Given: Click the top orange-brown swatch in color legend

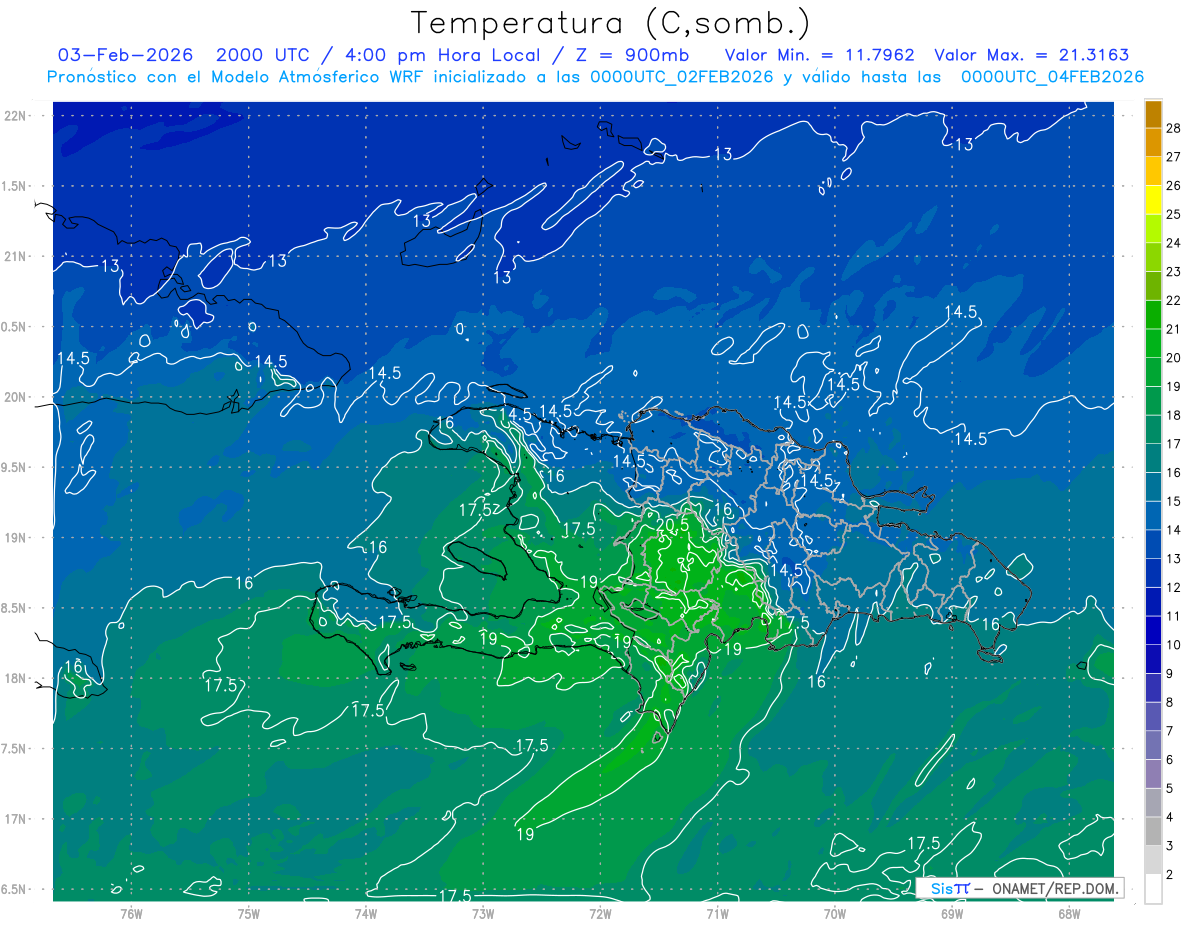Looking at the screenshot, I should point(1154,114).
